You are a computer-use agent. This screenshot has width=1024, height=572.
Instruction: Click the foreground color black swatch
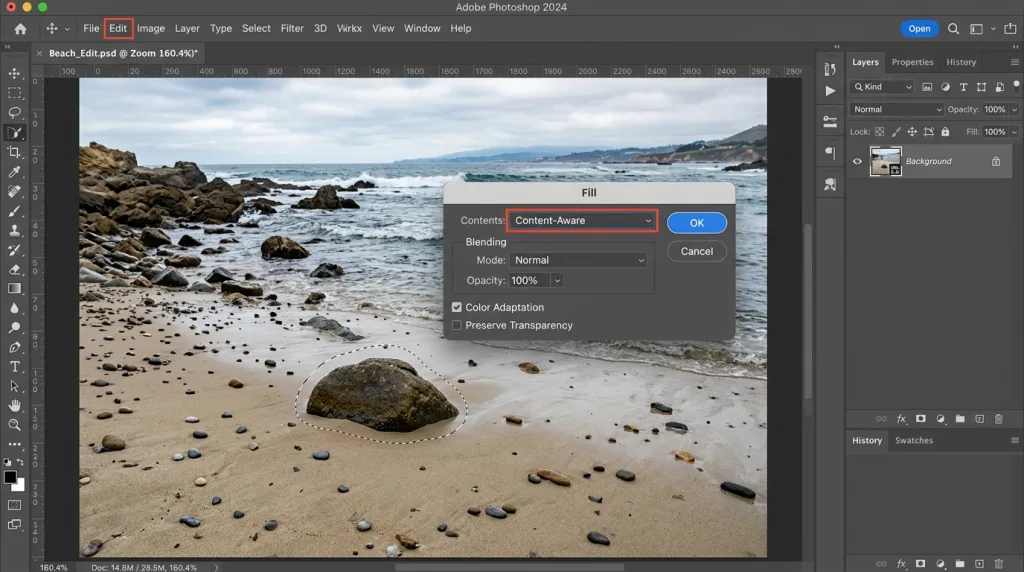[x=9, y=477]
